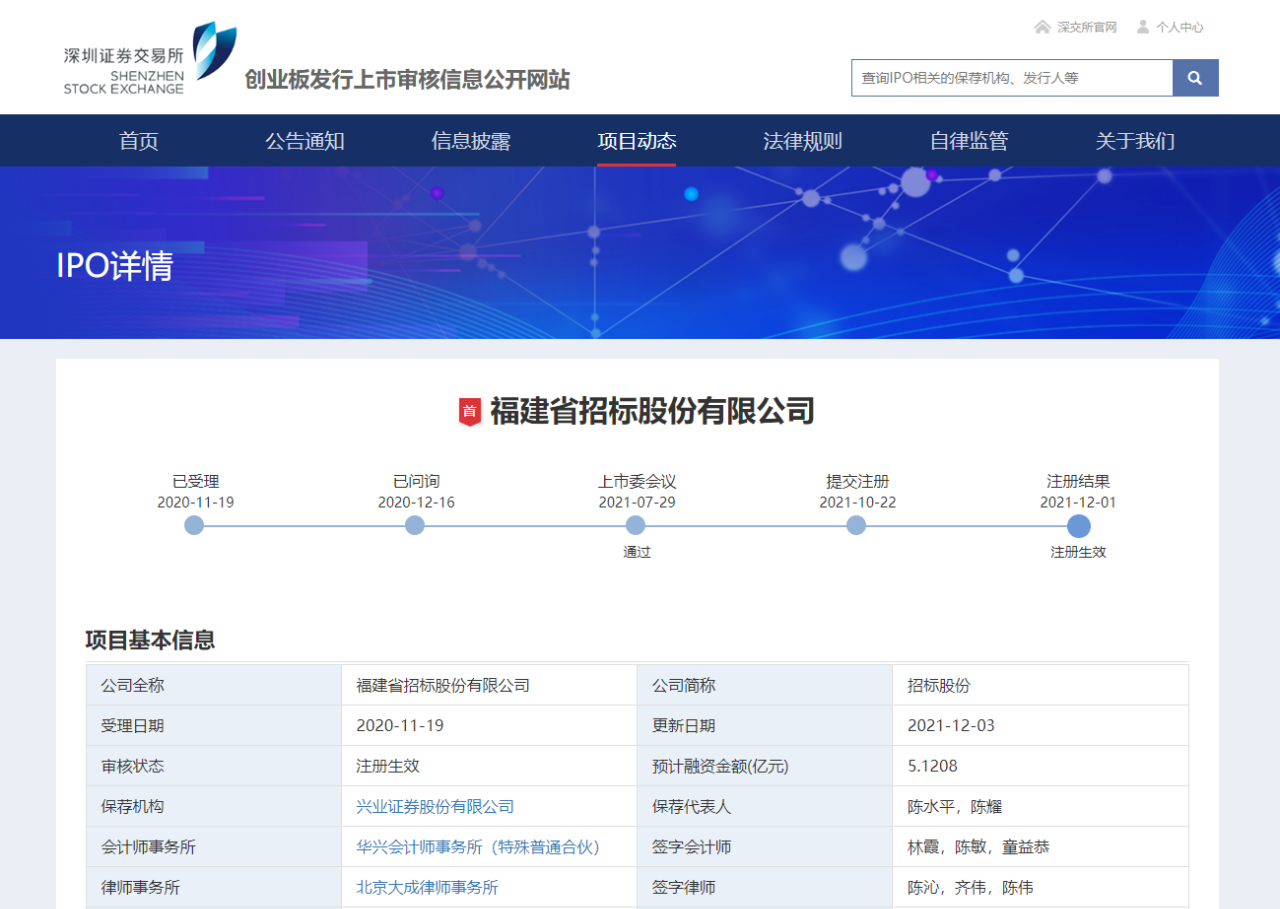
Task: Click the 保荐机构 label cell
Action: click(x=214, y=807)
